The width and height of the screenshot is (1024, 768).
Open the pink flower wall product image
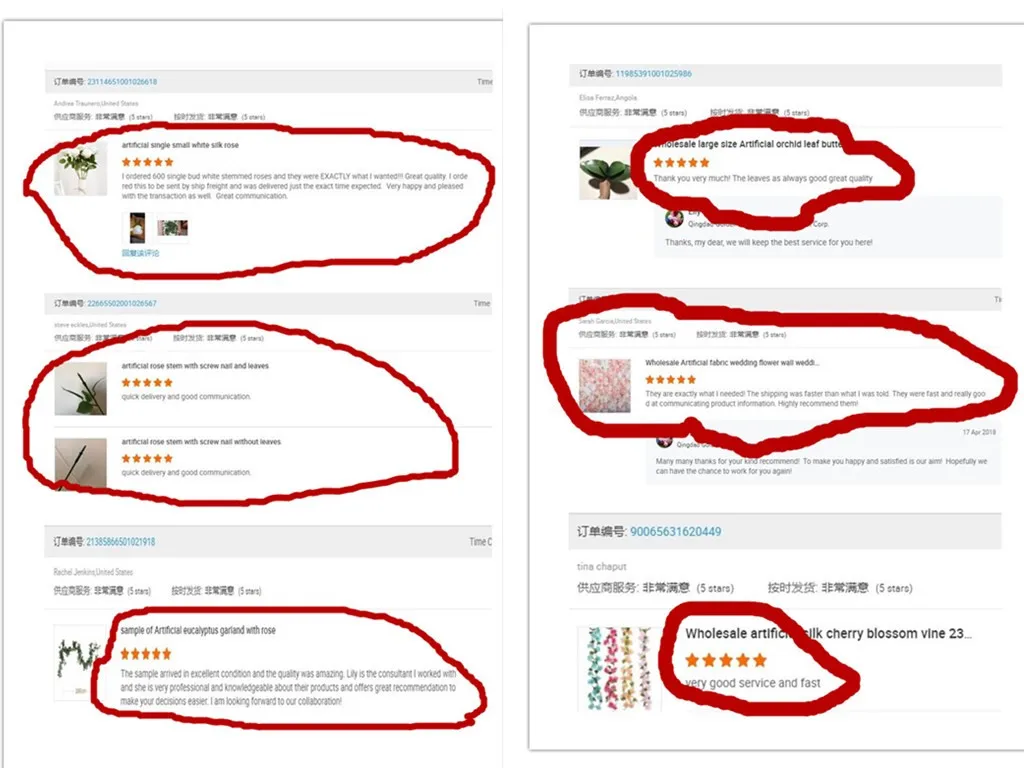605,385
